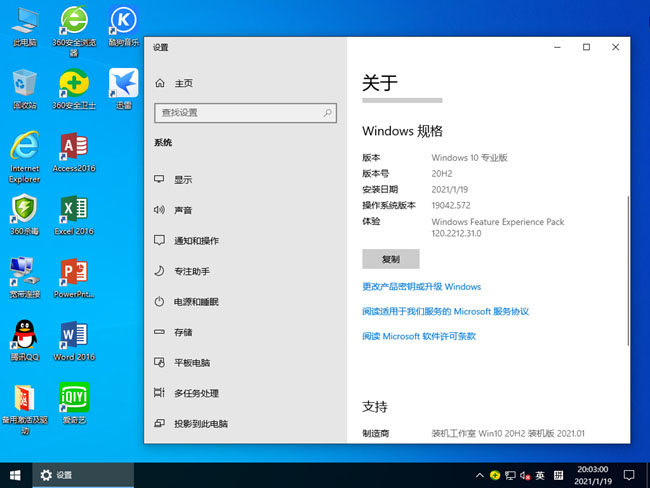Open the 迅雷 desktop shortcut
Viewport: 650px width, 488px height.
point(124,89)
